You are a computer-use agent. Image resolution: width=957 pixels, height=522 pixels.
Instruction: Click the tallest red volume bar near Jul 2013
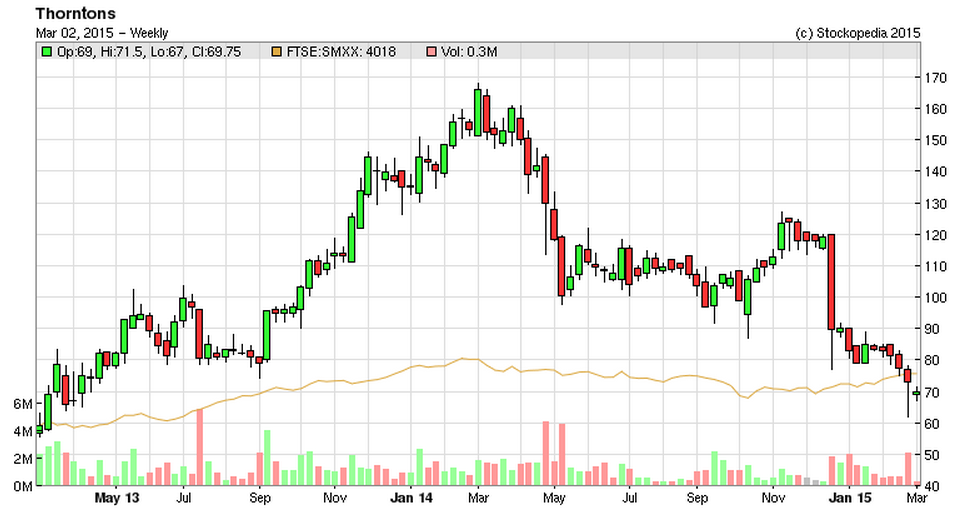(199, 447)
